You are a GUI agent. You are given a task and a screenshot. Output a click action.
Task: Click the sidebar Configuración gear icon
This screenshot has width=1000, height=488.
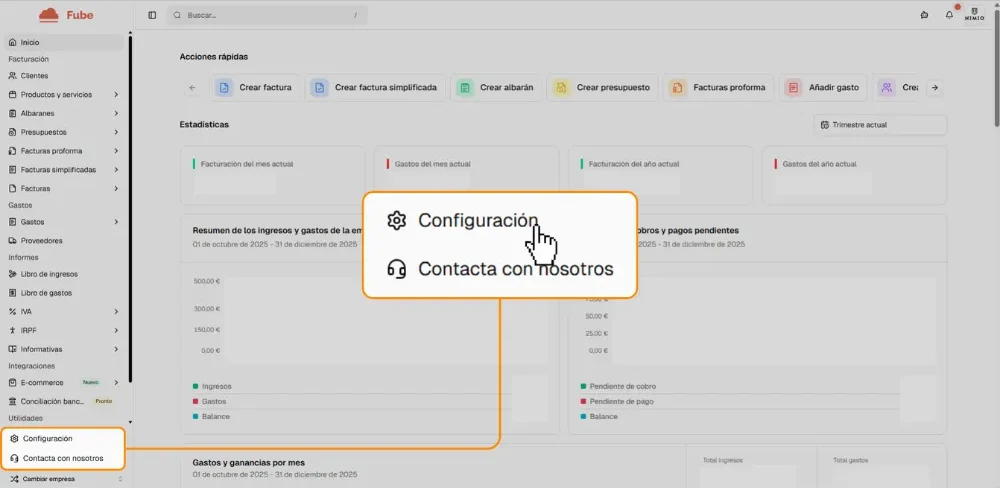click(14, 439)
